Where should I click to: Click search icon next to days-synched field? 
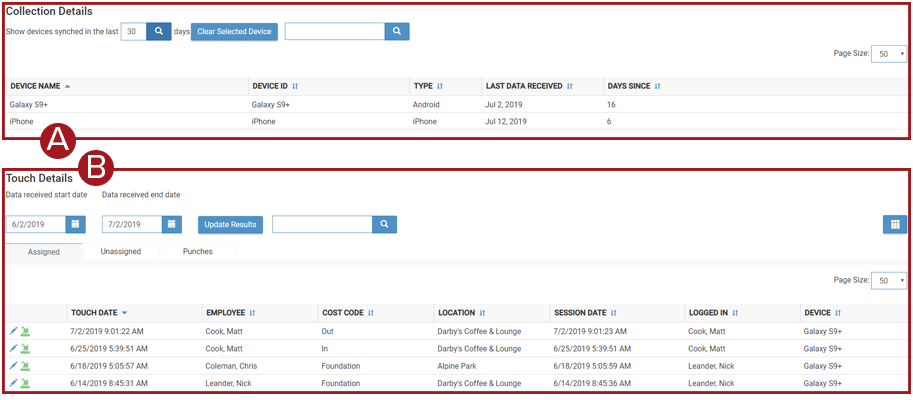click(x=158, y=31)
